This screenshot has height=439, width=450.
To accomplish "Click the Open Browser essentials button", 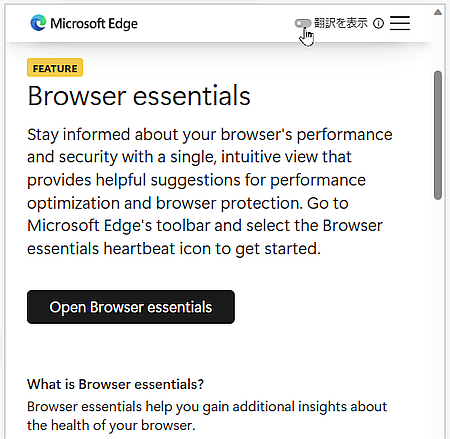I will point(131,307).
